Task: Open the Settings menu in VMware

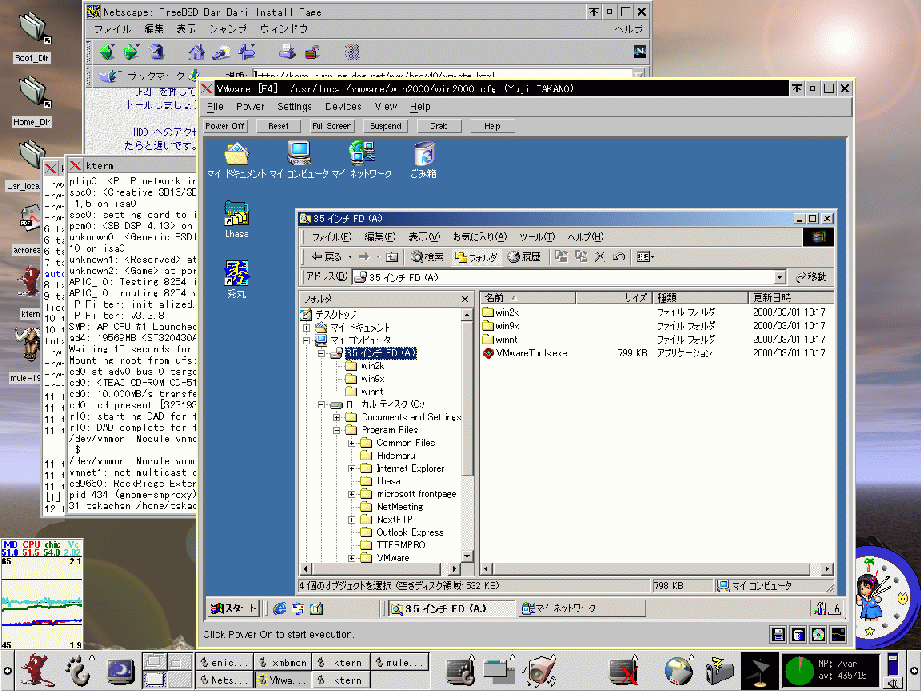Action: (x=294, y=106)
